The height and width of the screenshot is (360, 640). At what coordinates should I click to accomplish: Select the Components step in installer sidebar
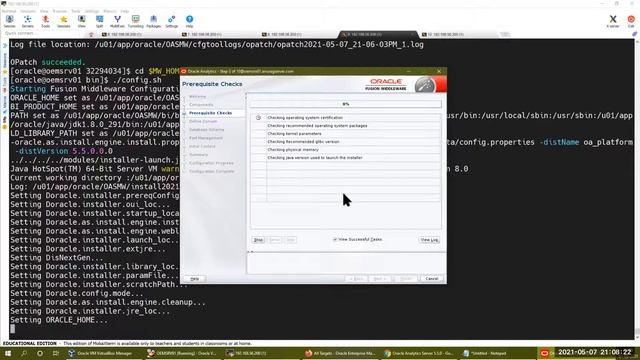point(201,104)
